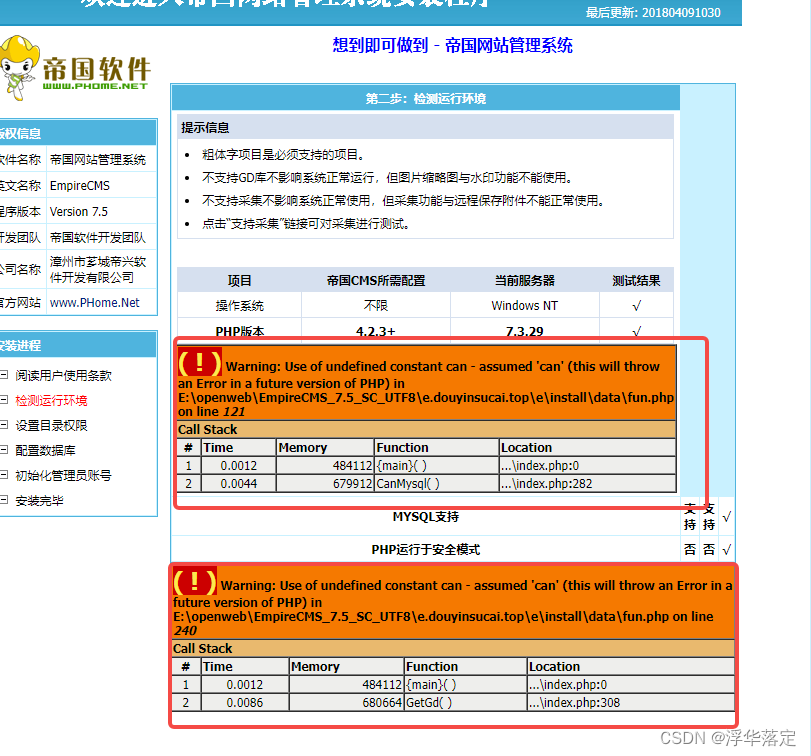This screenshot has width=811, height=756.
Task: Click the 项目 column header
Action: click(x=239, y=280)
